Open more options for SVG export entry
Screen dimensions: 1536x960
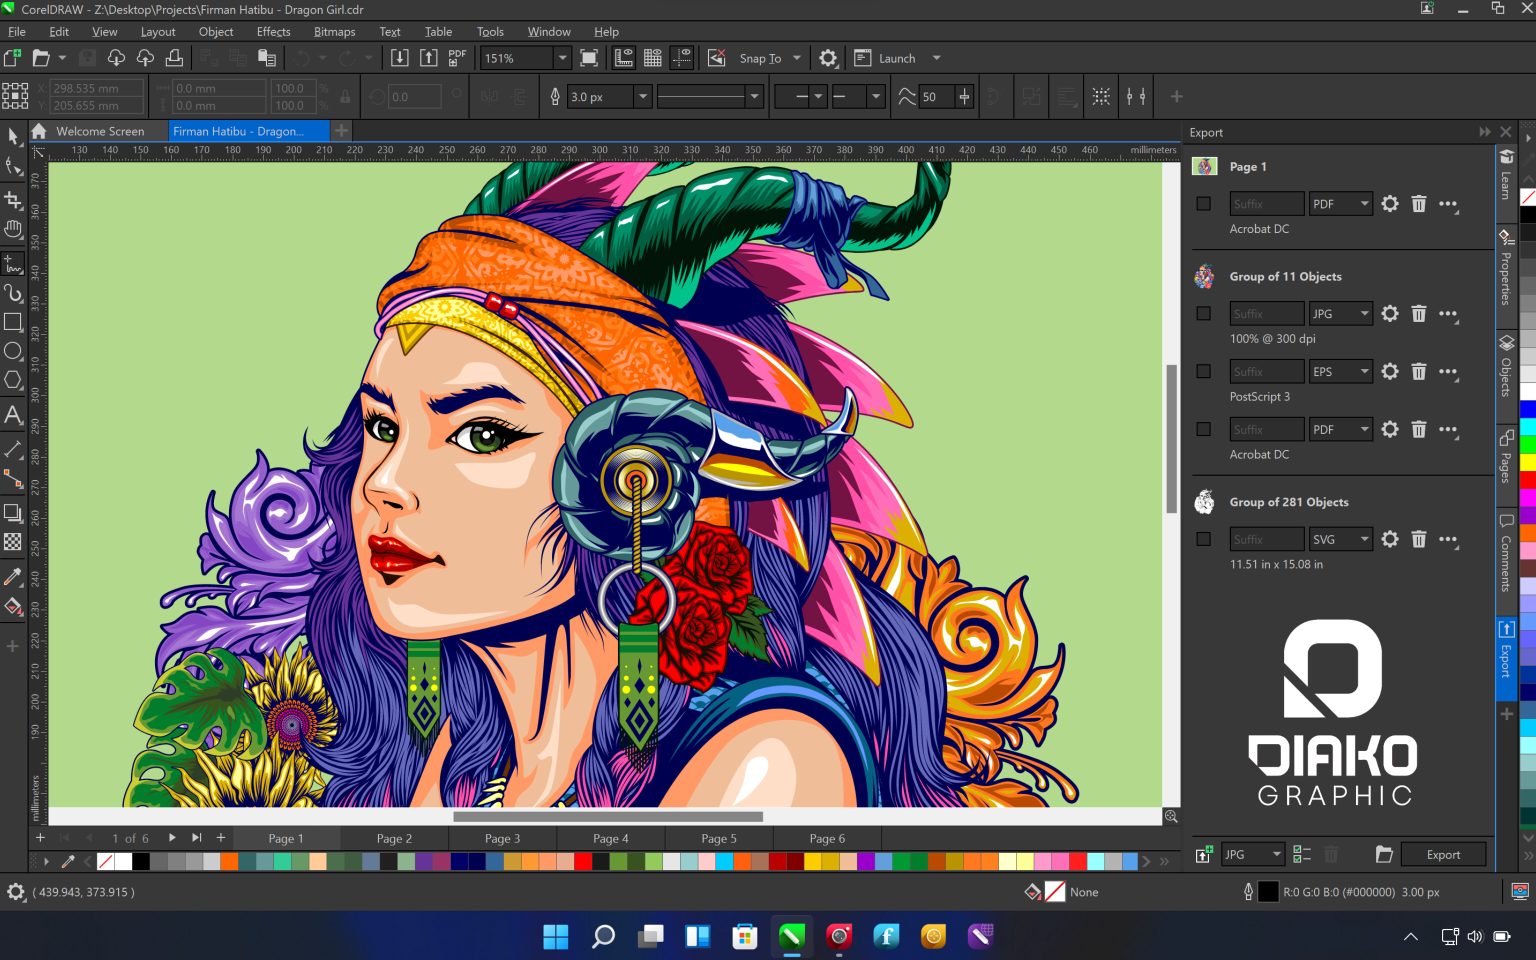[x=1448, y=540]
